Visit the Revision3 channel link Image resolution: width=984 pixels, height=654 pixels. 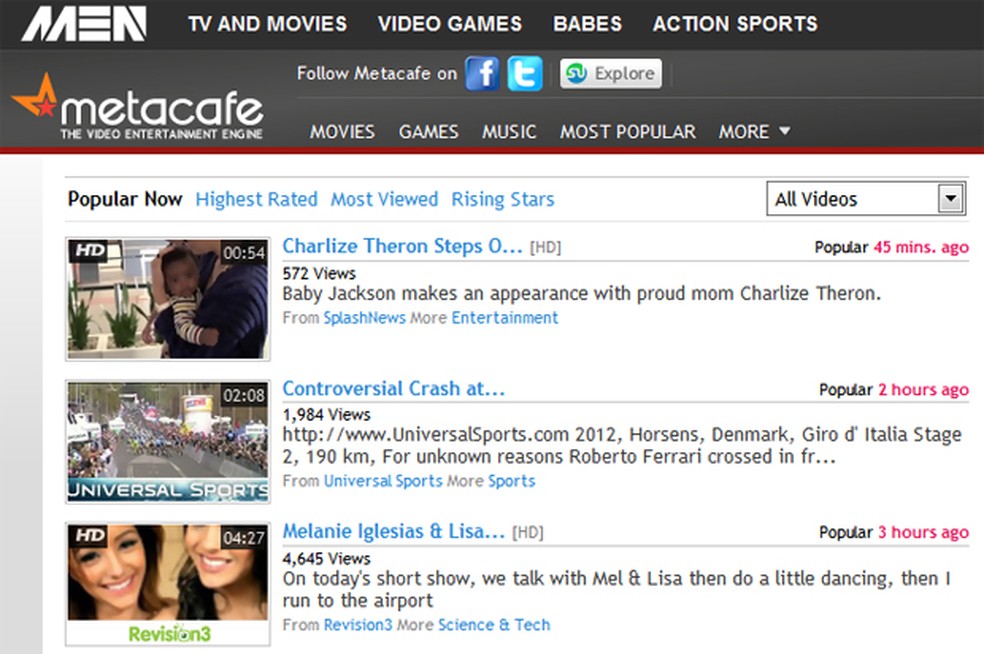[358, 625]
